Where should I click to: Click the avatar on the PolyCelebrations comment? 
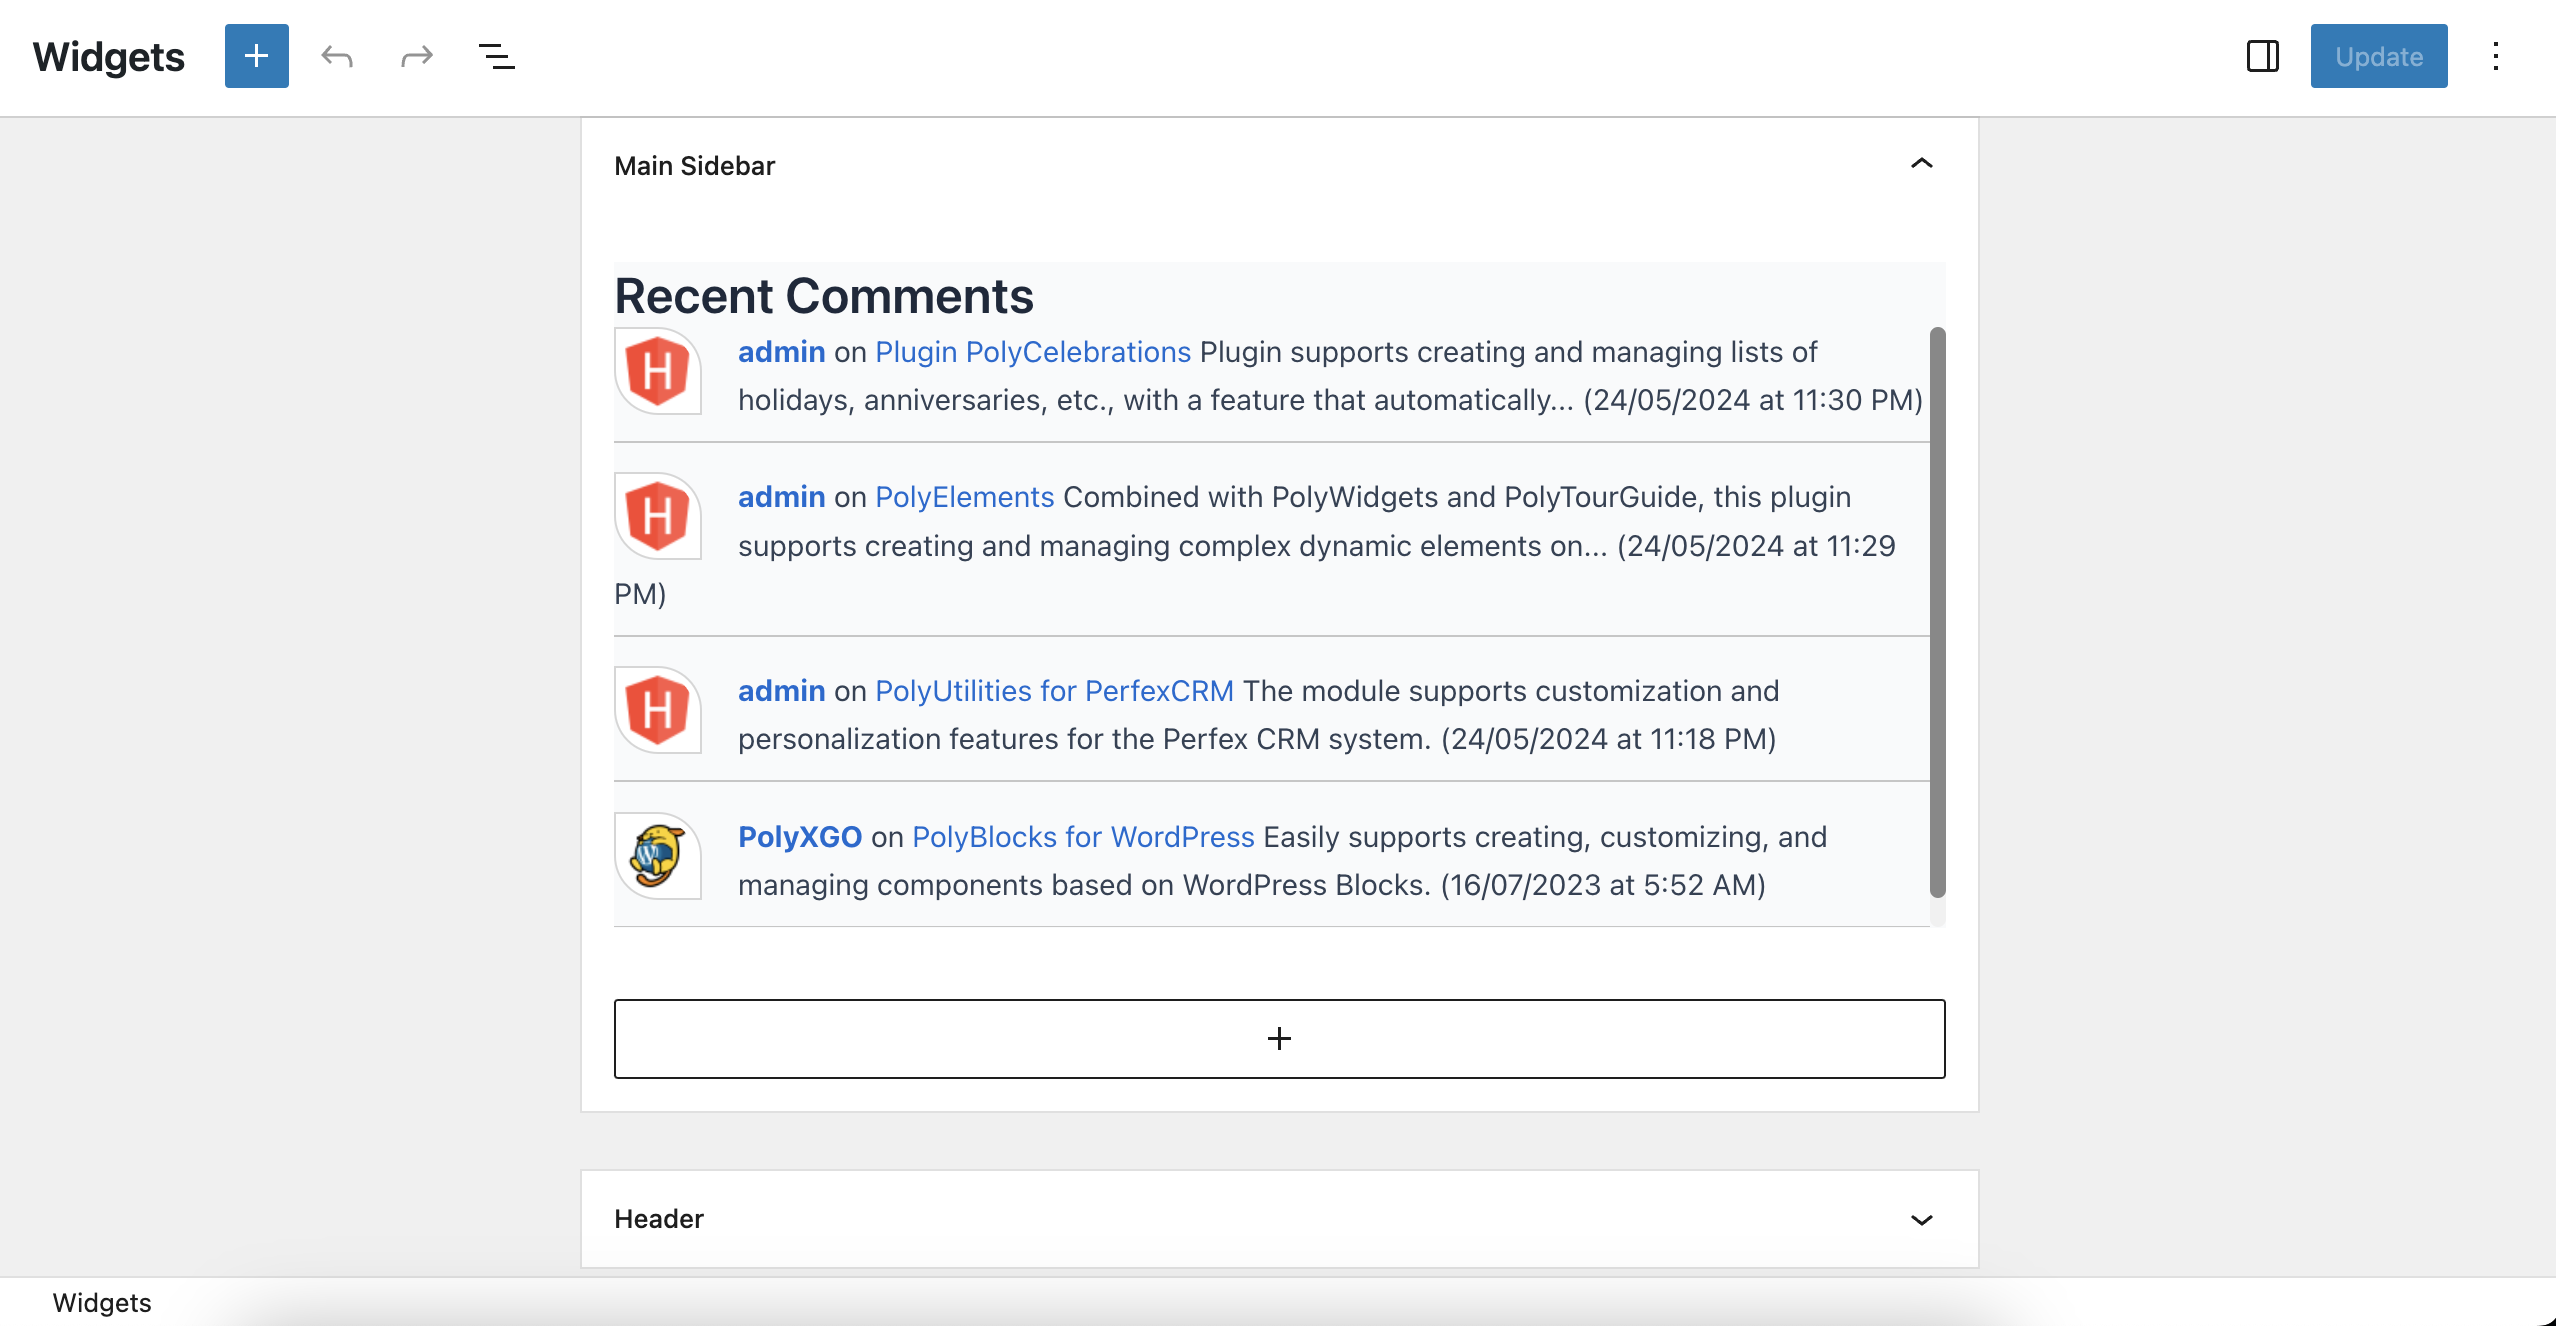[x=658, y=371]
